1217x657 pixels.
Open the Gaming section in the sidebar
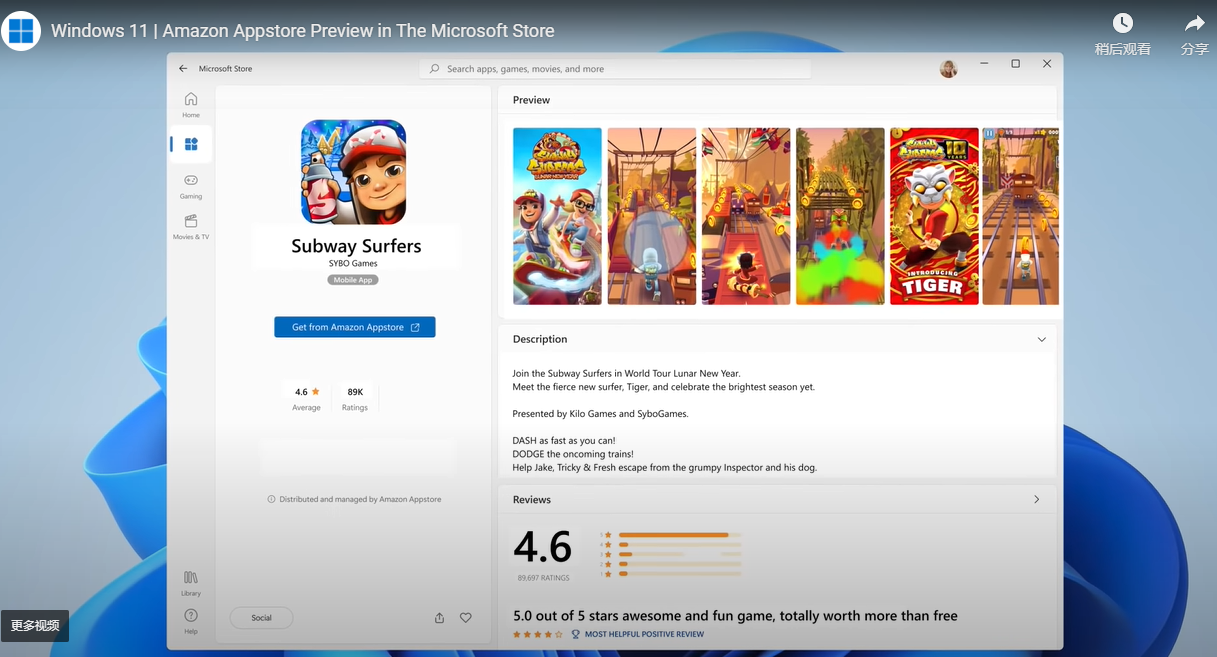[x=191, y=186]
